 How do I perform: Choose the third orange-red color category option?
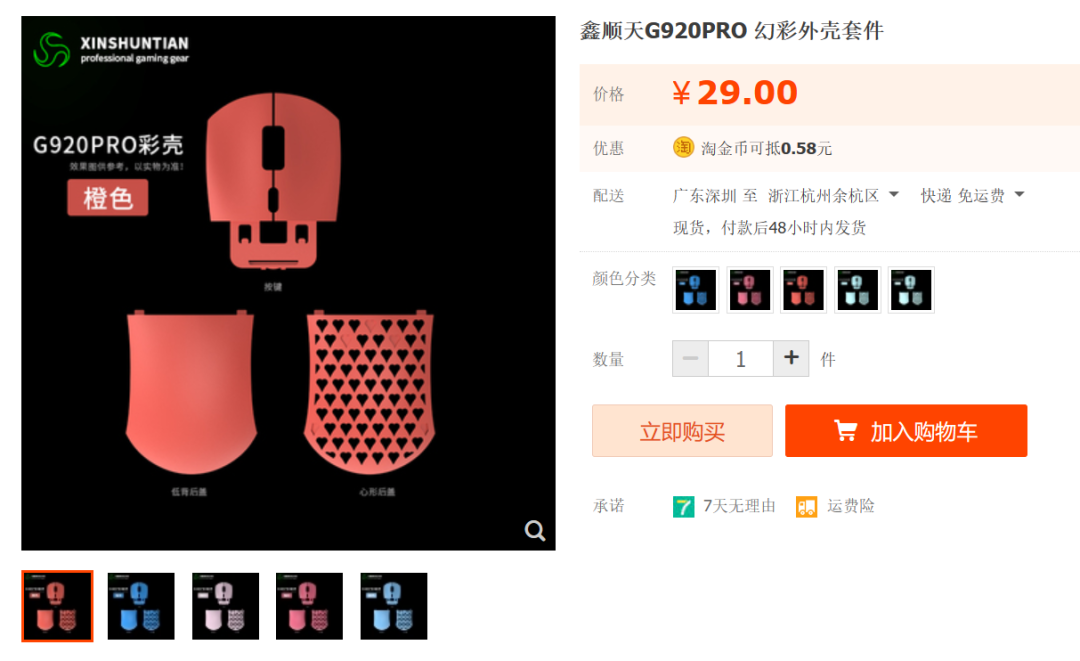803,290
